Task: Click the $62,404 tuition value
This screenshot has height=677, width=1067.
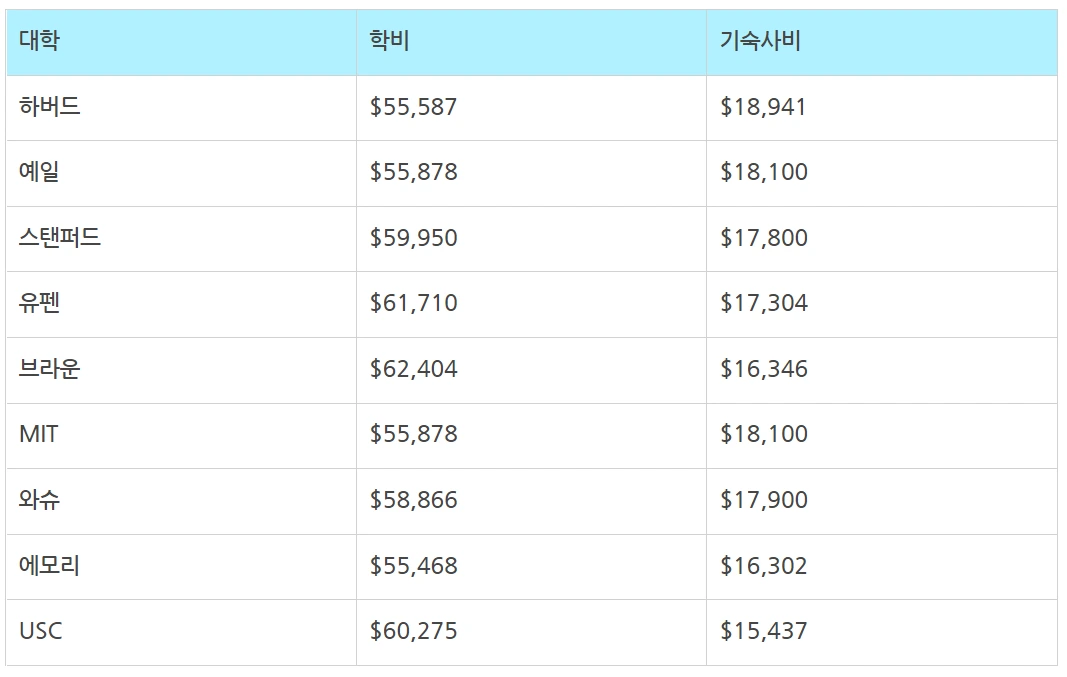Action: [413, 369]
